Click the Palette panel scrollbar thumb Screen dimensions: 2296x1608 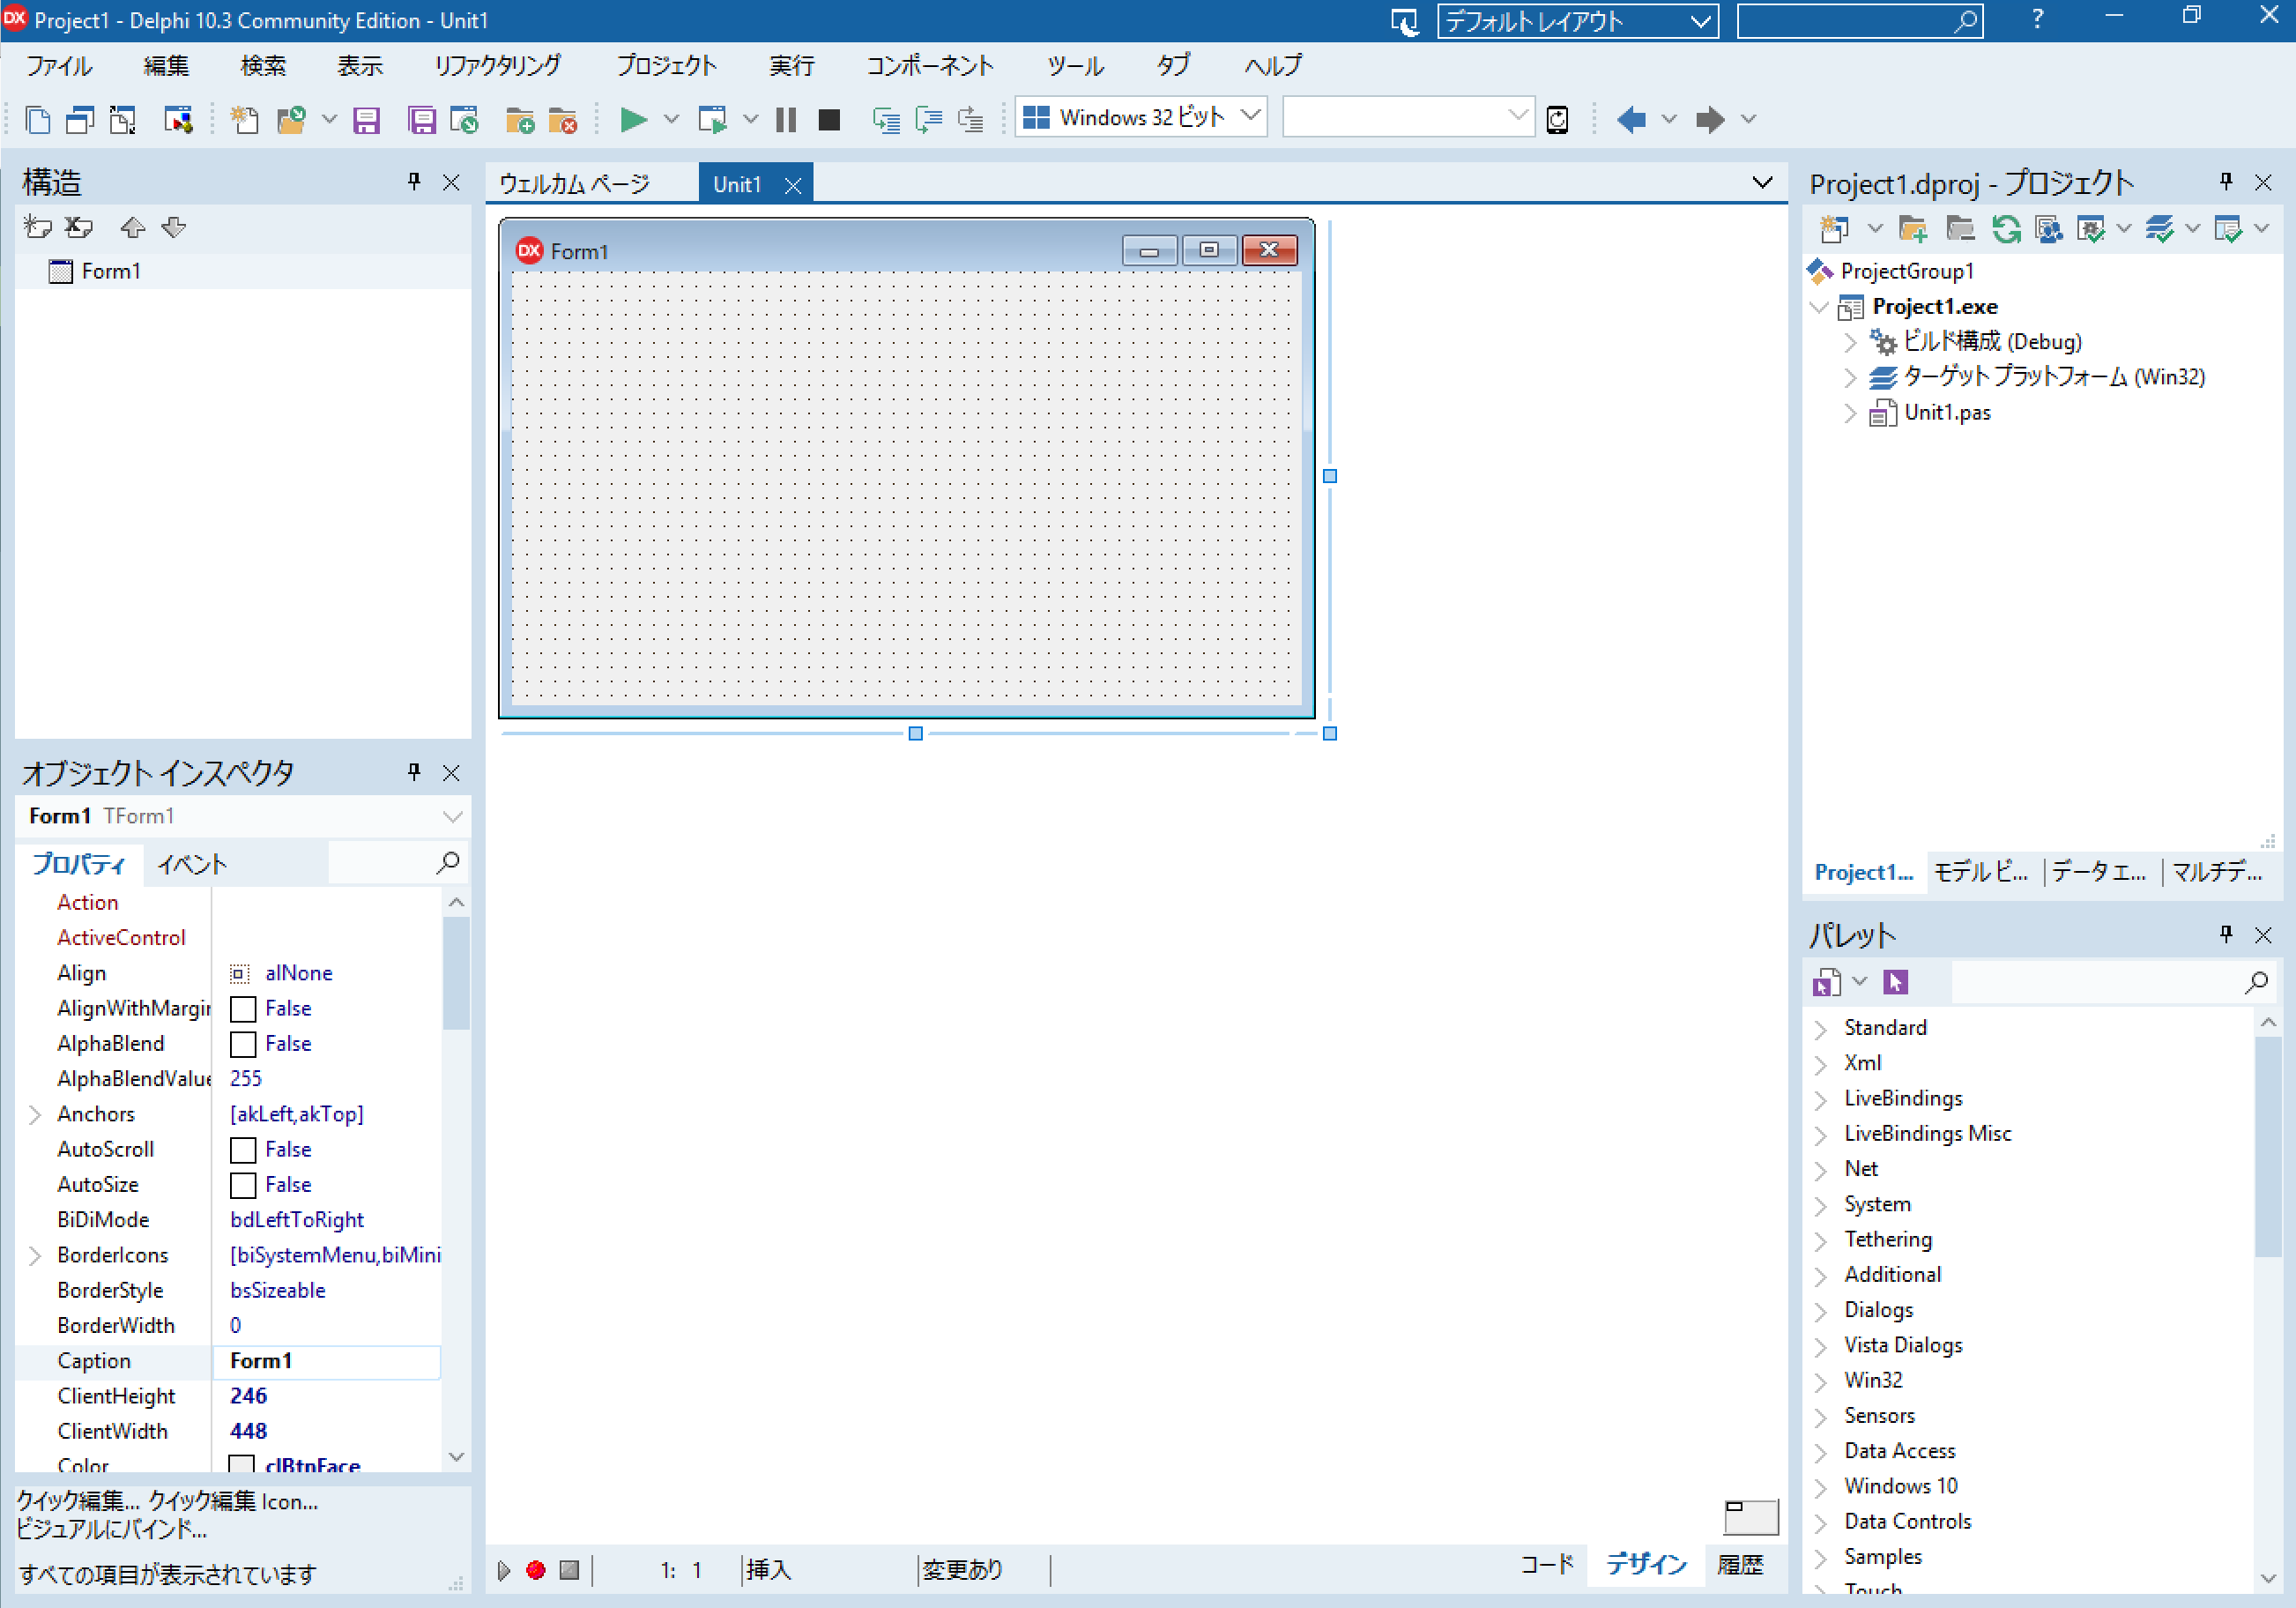point(2268,1146)
